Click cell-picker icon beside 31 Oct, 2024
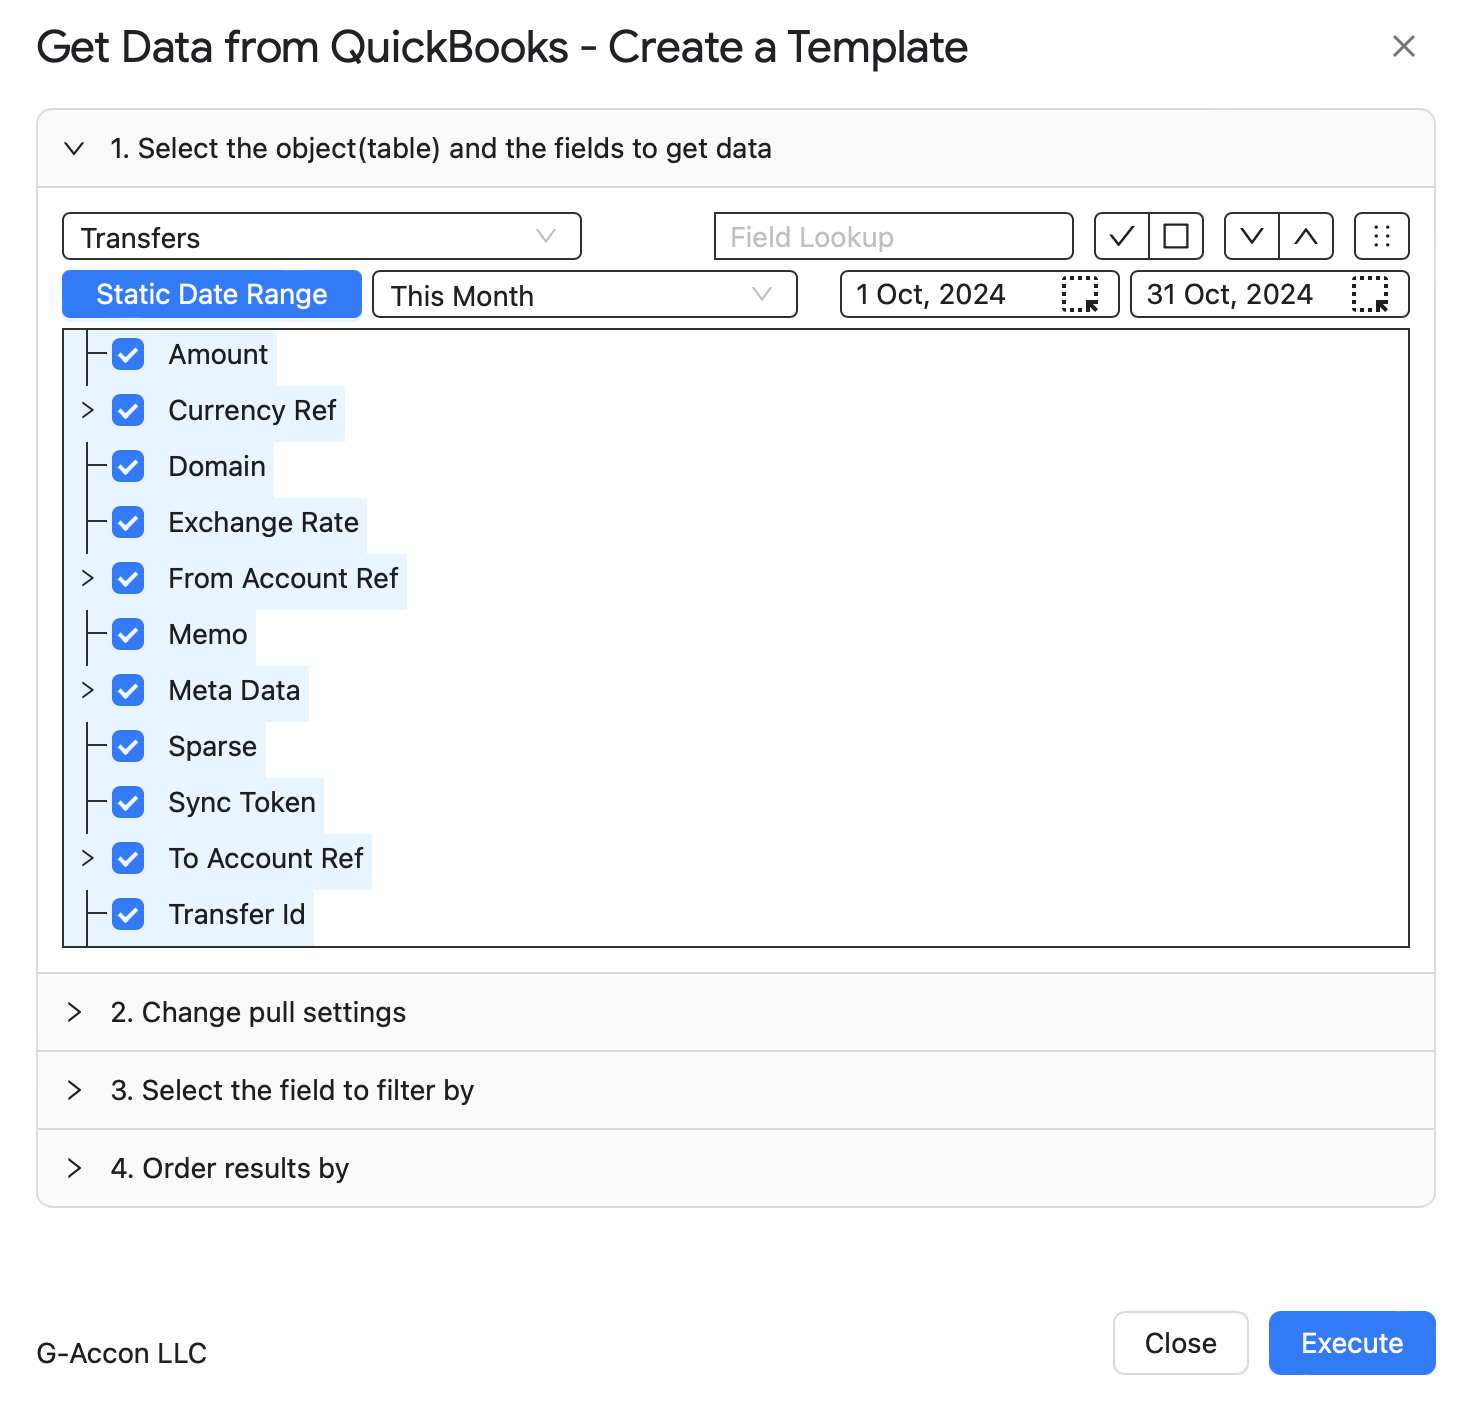Viewport: 1472px width, 1406px height. (1370, 295)
